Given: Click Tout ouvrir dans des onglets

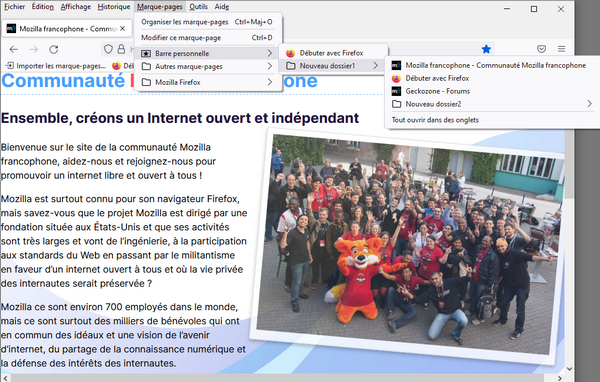Looking at the screenshot, I should pyautogui.click(x=435, y=120).
